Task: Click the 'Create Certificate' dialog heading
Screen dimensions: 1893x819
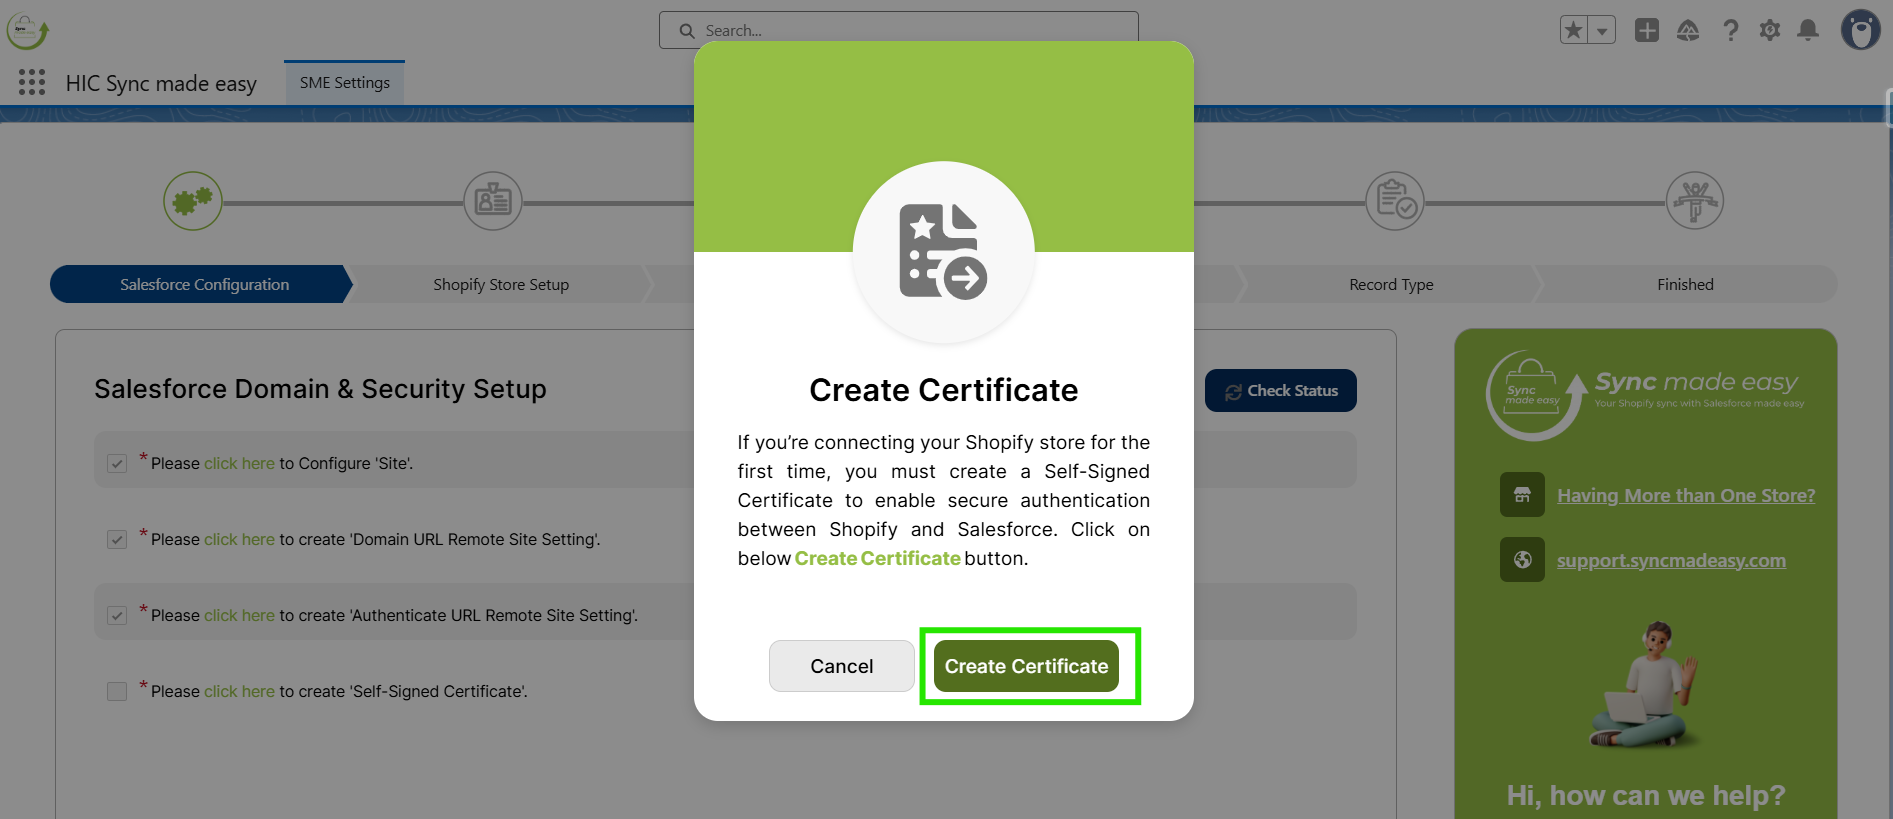Action: [x=943, y=390]
